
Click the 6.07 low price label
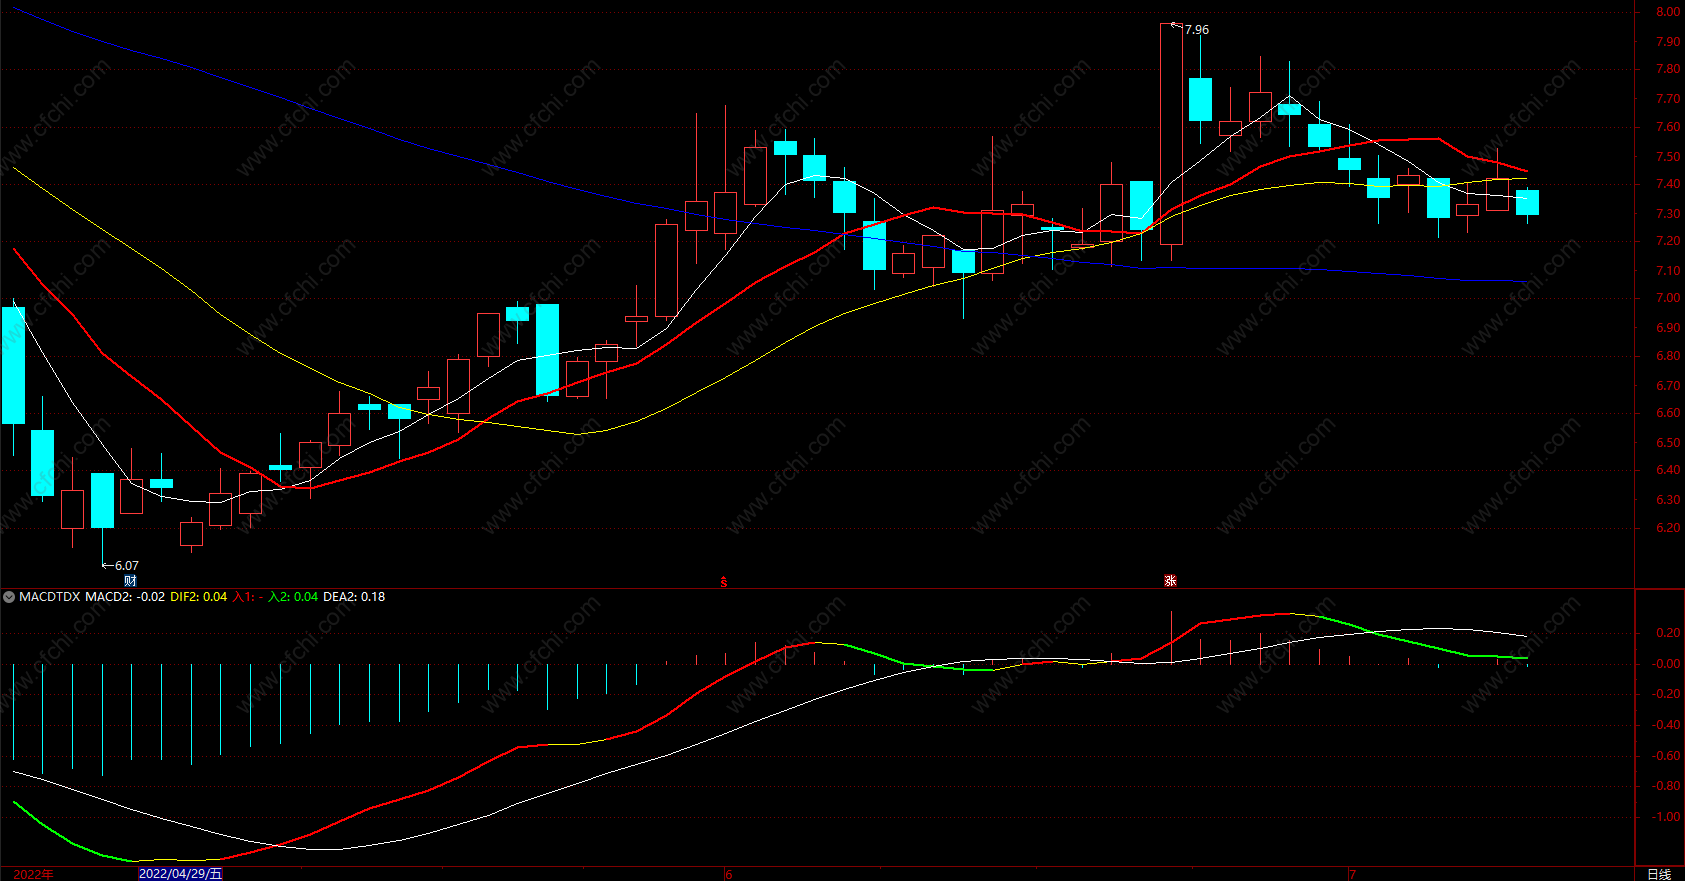tap(127, 566)
